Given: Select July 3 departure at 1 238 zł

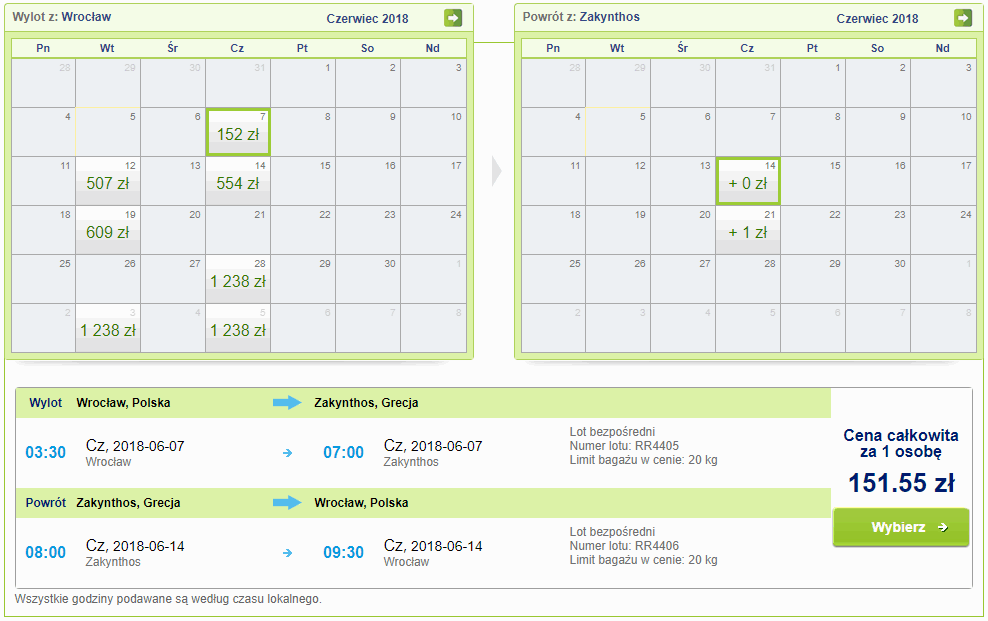Looking at the screenshot, I should (x=108, y=329).
